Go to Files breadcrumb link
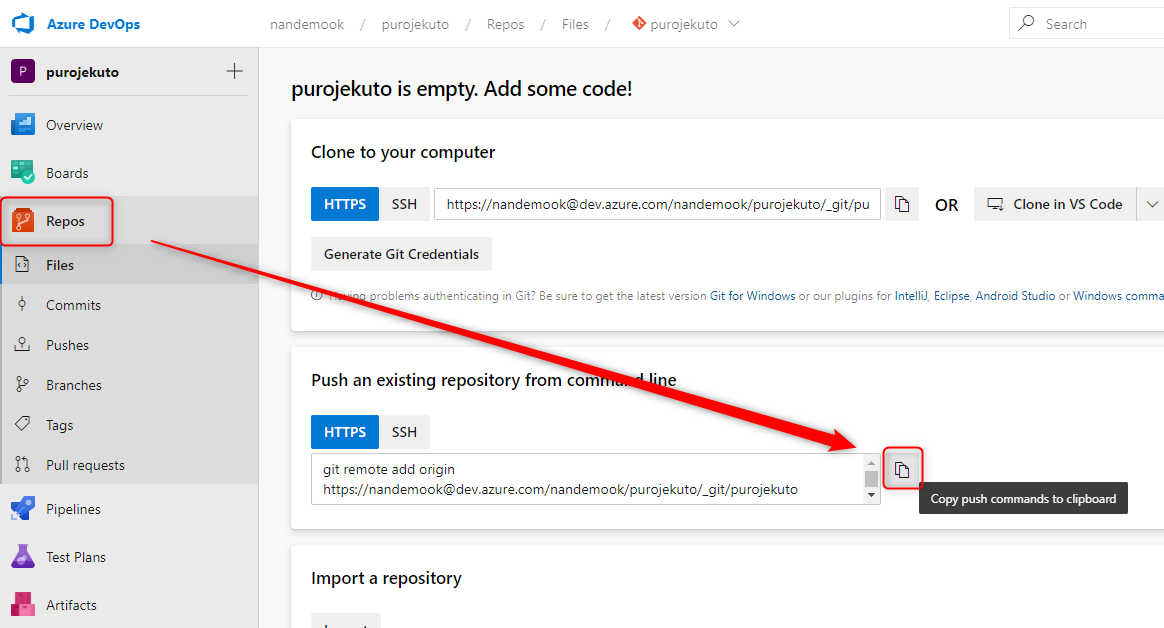The height and width of the screenshot is (628, 1164). [575, 24]
